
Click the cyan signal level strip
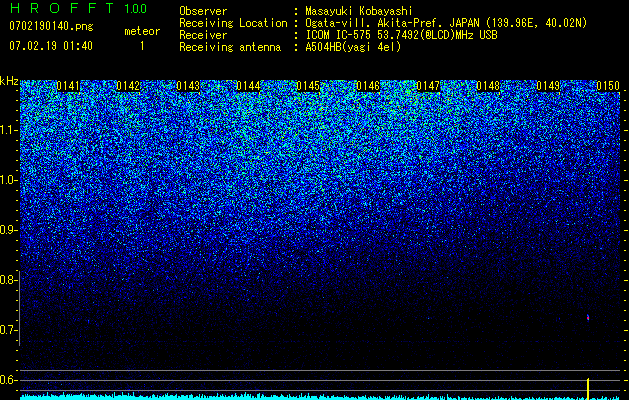(320, 396)
